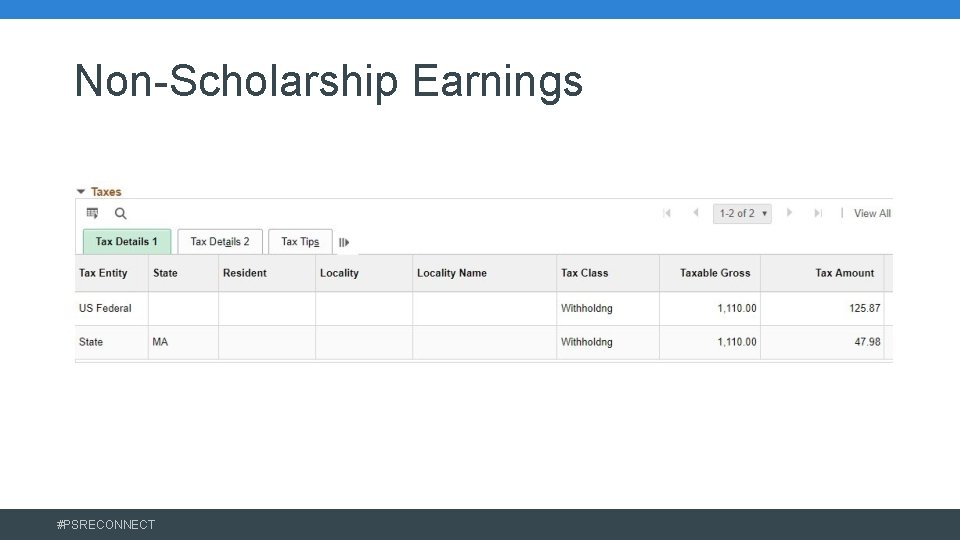Switch to the Tax Details 2 tab
Viewport: 960px width, 540px height.
(220, 241)
